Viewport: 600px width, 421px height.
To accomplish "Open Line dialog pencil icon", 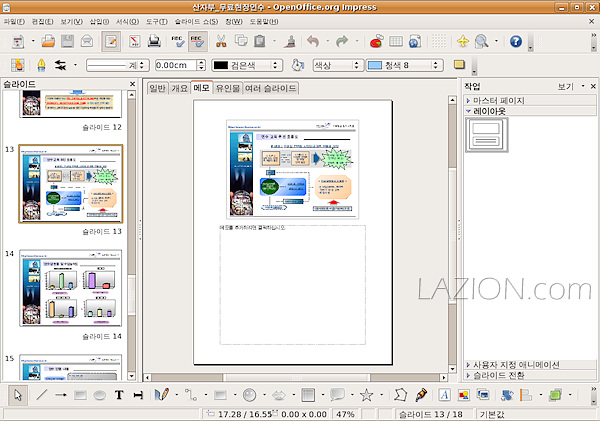I will coord(41,65).
